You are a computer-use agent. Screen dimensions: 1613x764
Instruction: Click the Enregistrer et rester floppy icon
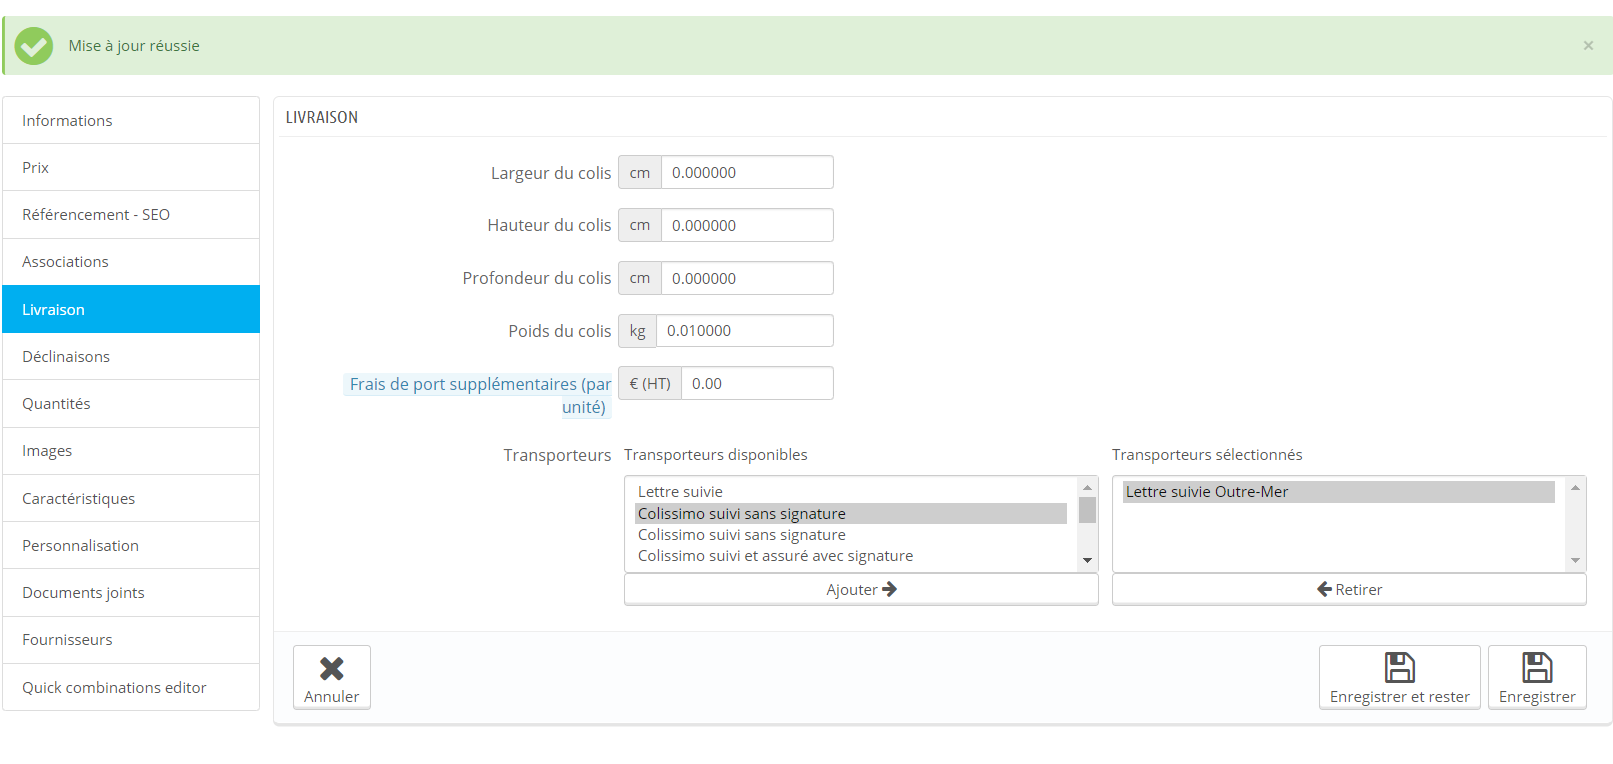(1400, 667)
